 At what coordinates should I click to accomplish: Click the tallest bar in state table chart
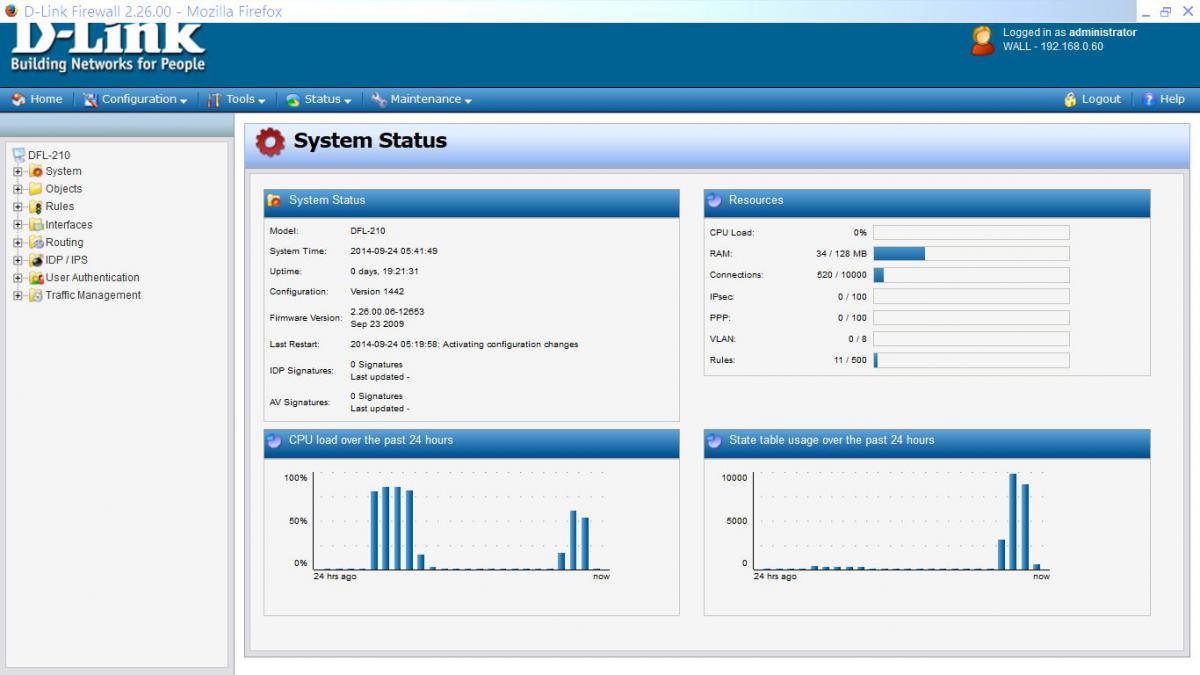tap(1013, 521)
